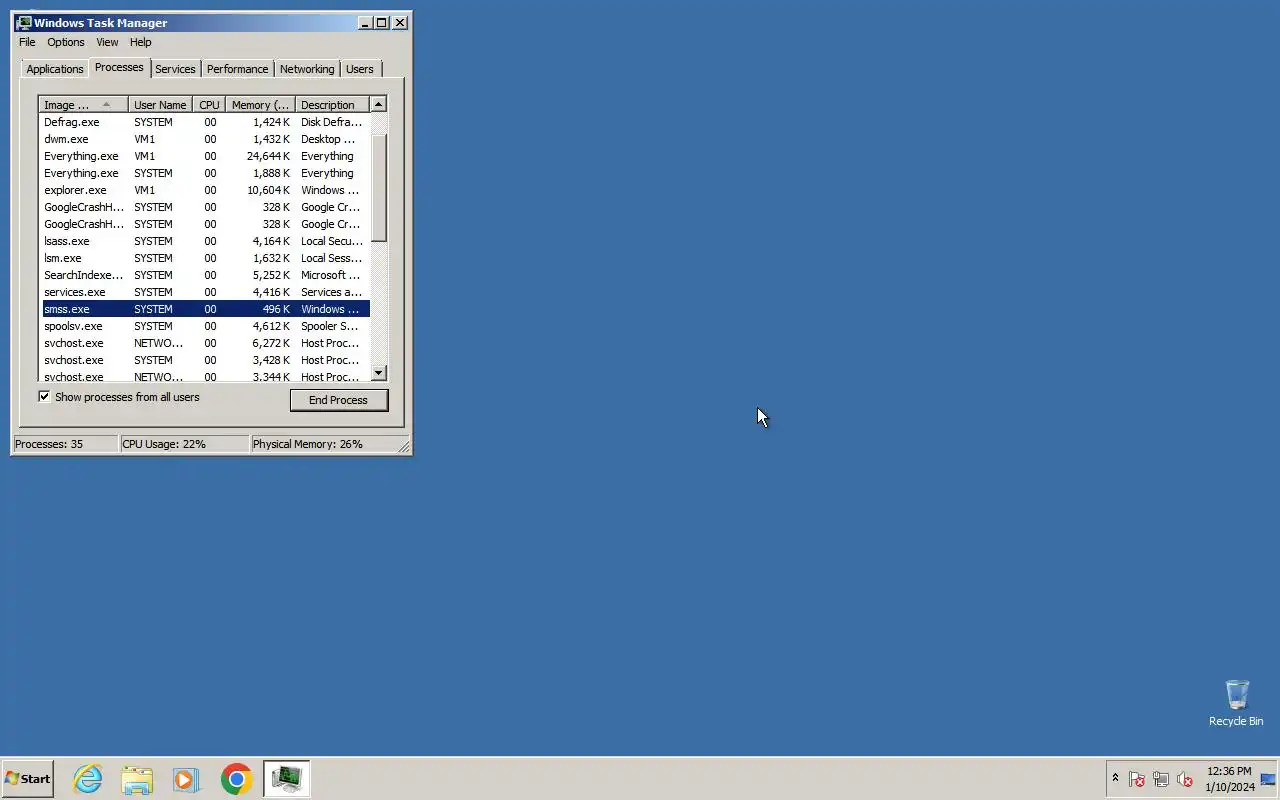
Task: Sort by User Name column header
Action: click(x=160, y=105)
